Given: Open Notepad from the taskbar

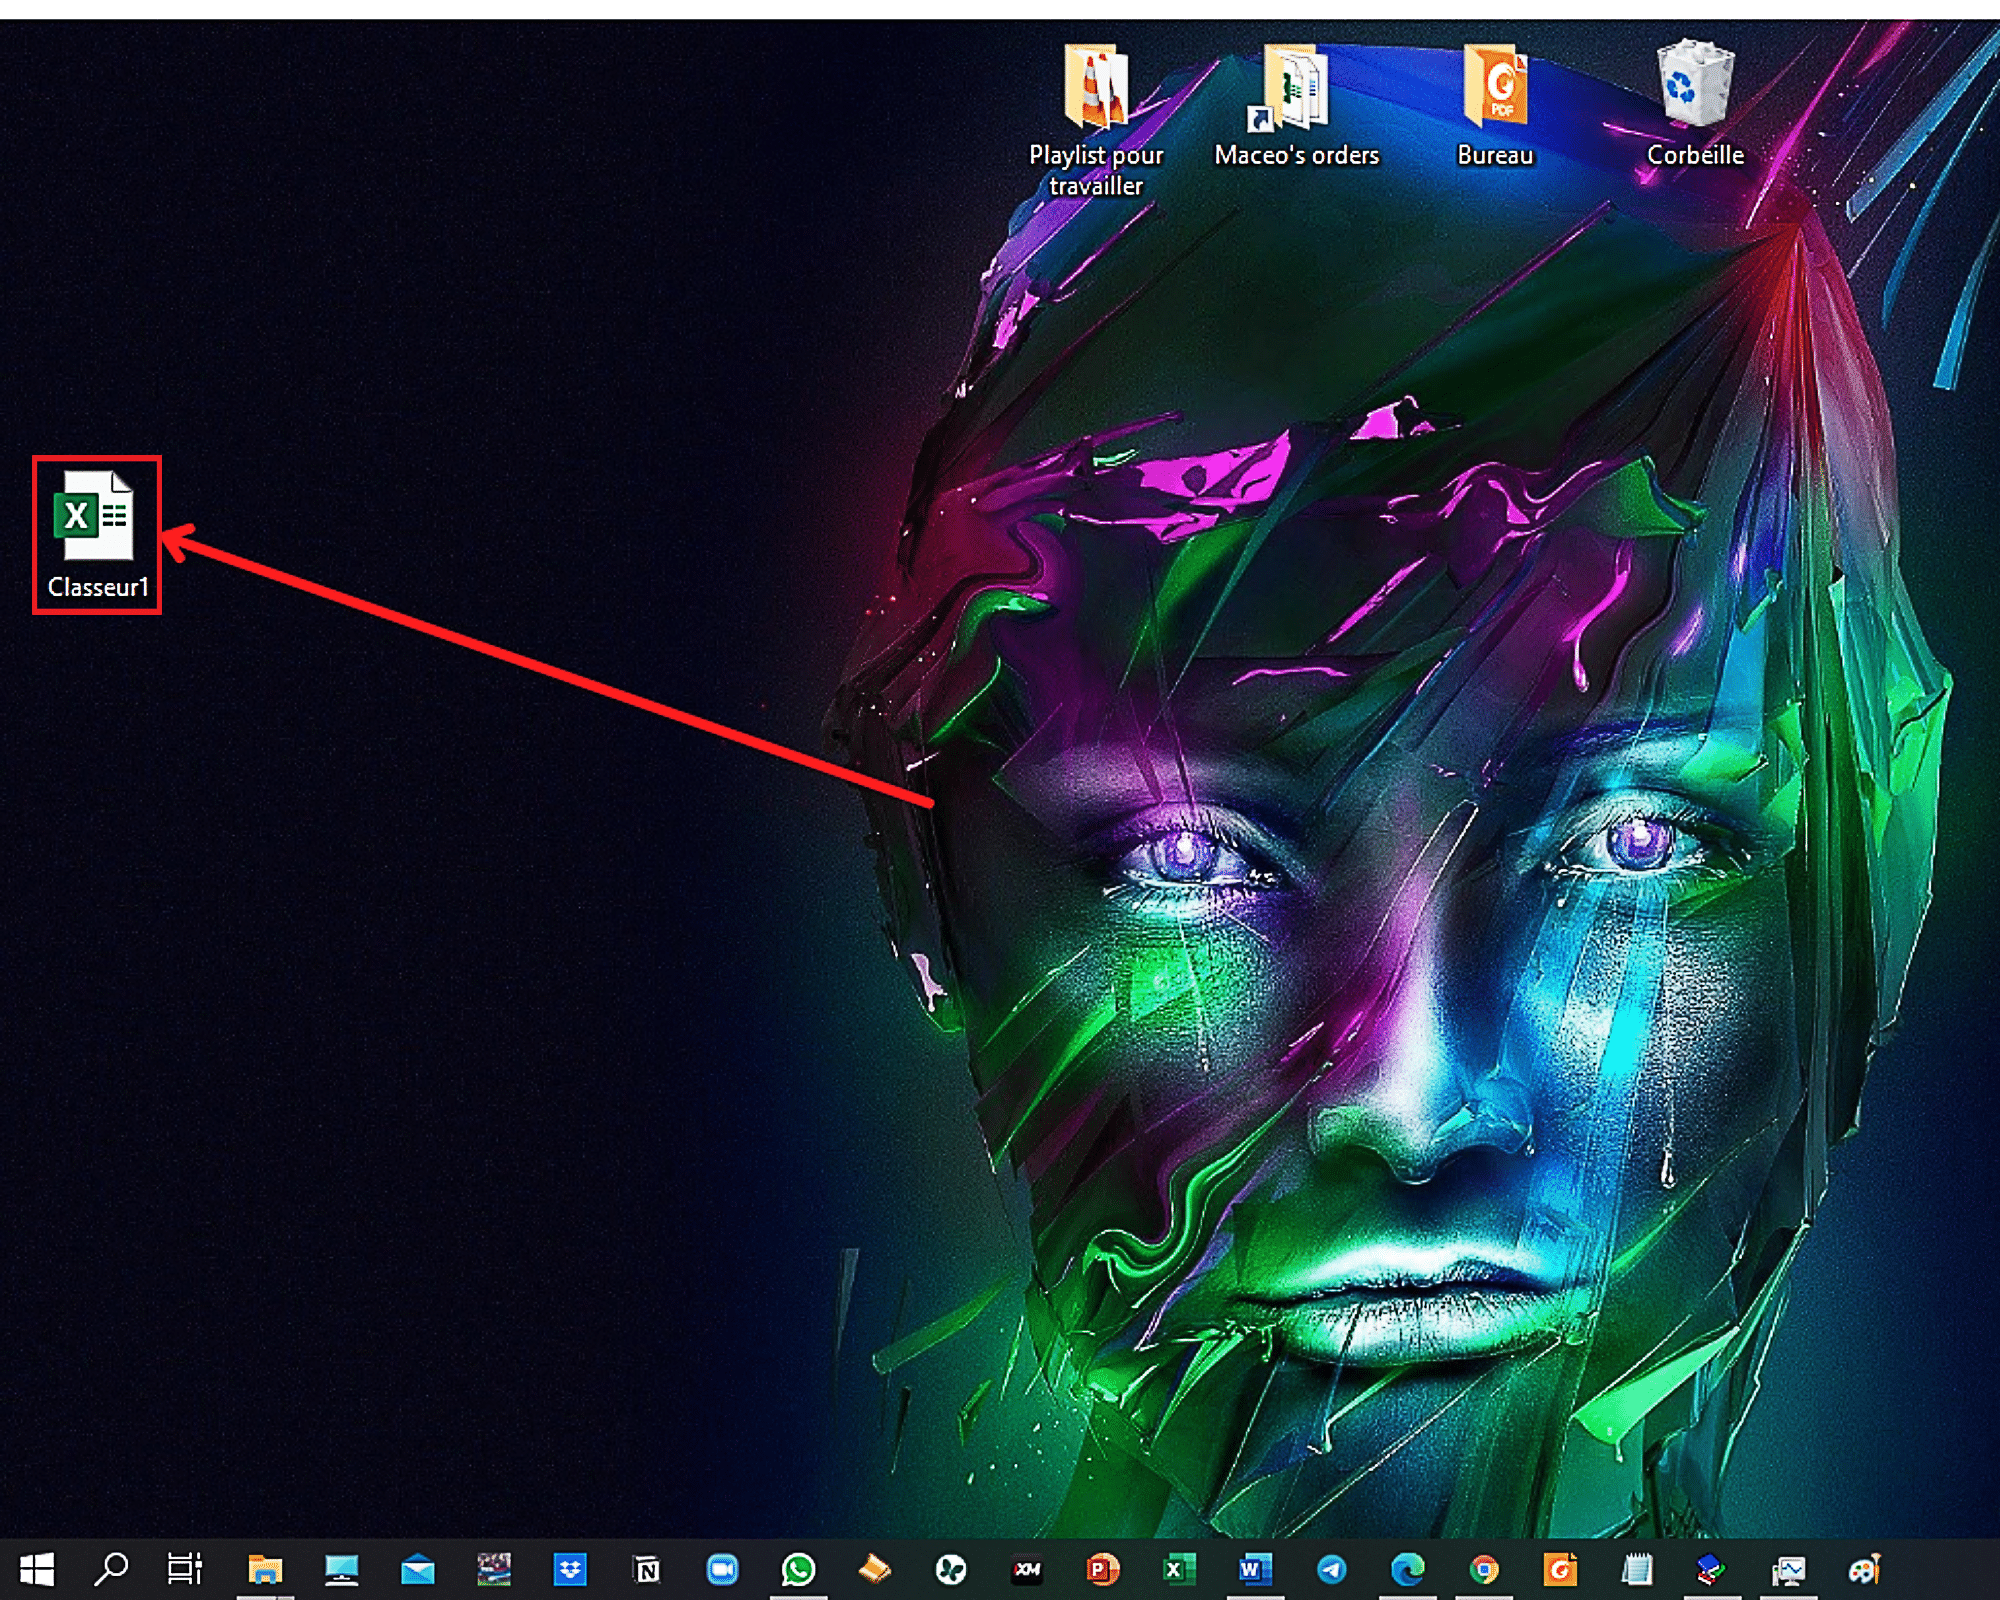Looking at the screenshot, I should (1636, 1570).
